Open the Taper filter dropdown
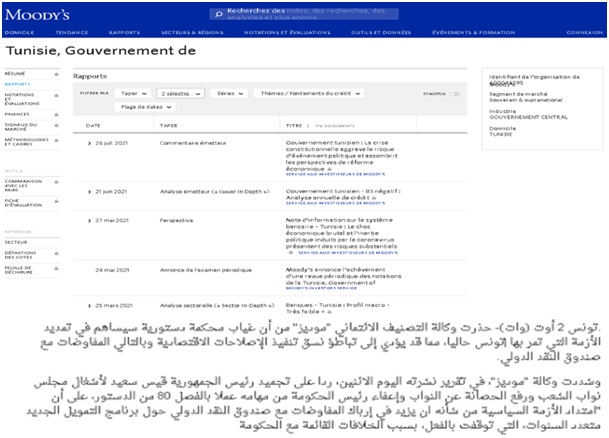Screen dimensions: 609x438 (x=133, y=94)
